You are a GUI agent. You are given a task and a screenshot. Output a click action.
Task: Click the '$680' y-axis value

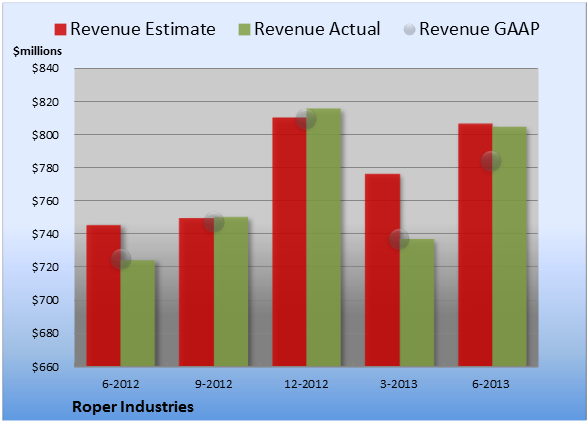45,333
